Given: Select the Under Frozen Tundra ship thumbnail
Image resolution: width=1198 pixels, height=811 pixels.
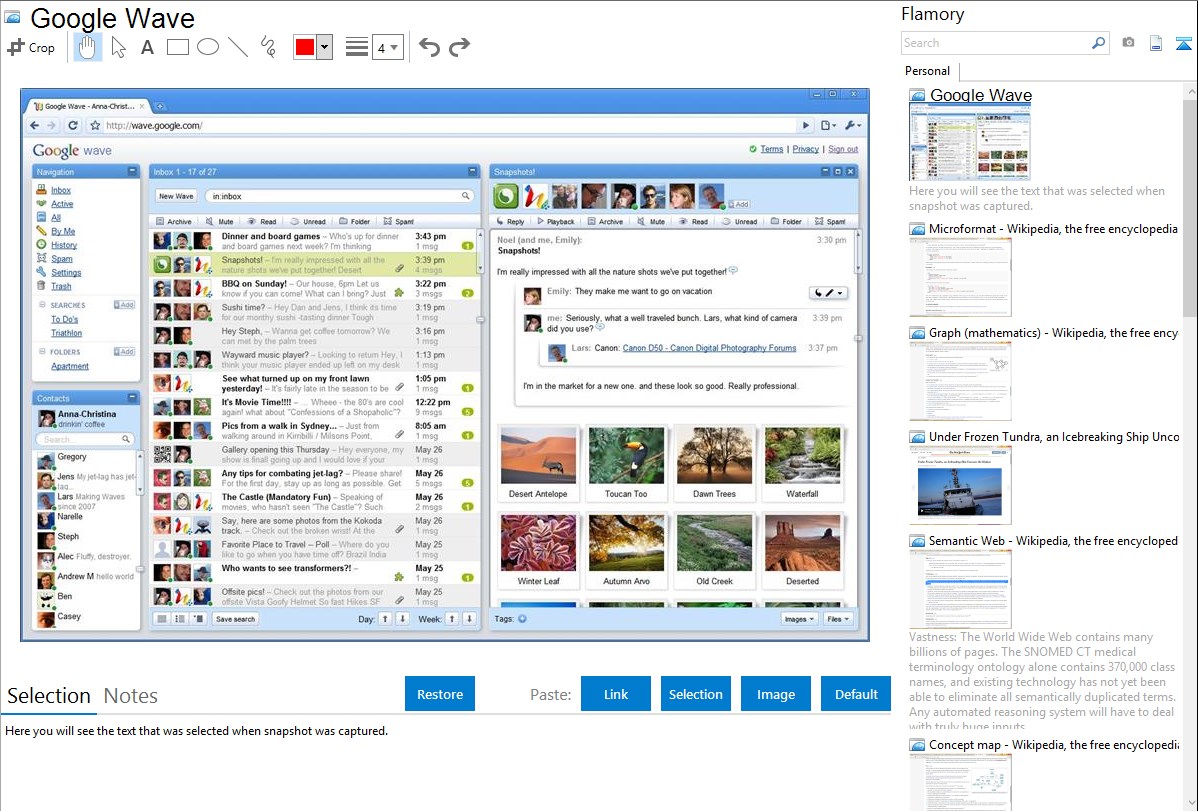Looking at the screenshot, I should [x=960, y=485].
